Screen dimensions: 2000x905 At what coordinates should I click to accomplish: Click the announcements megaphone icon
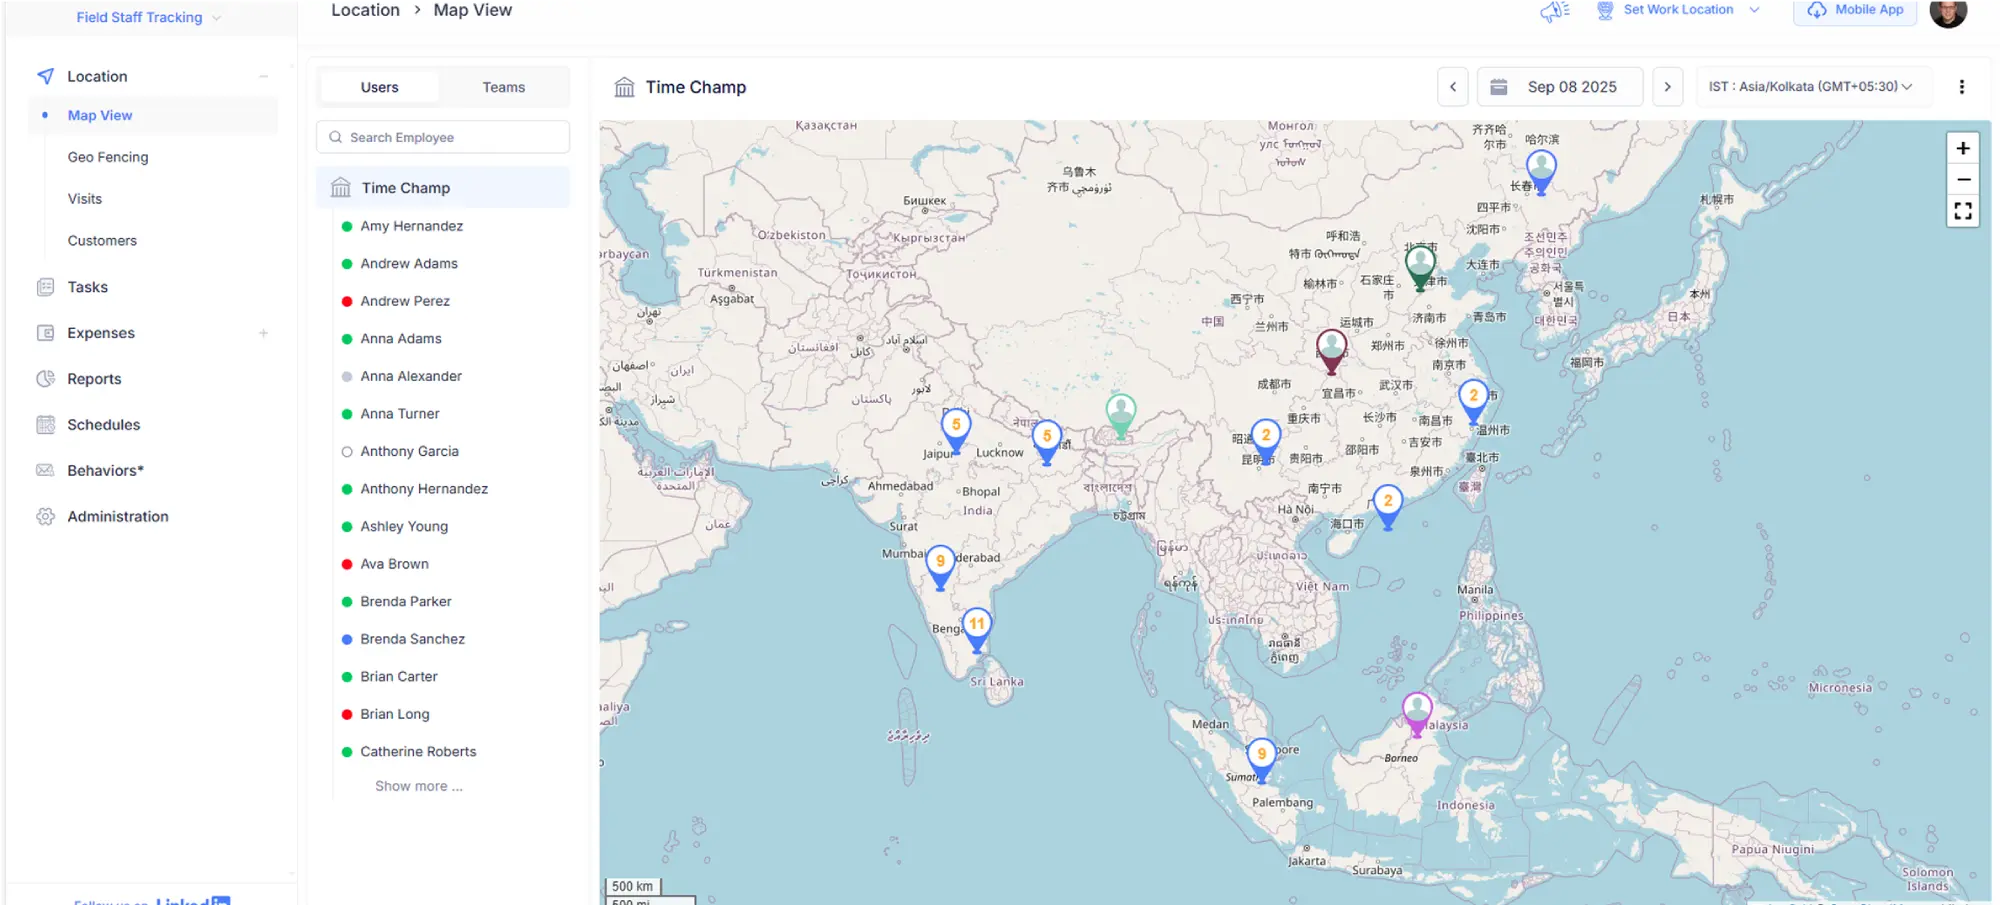pos(1554,11)
